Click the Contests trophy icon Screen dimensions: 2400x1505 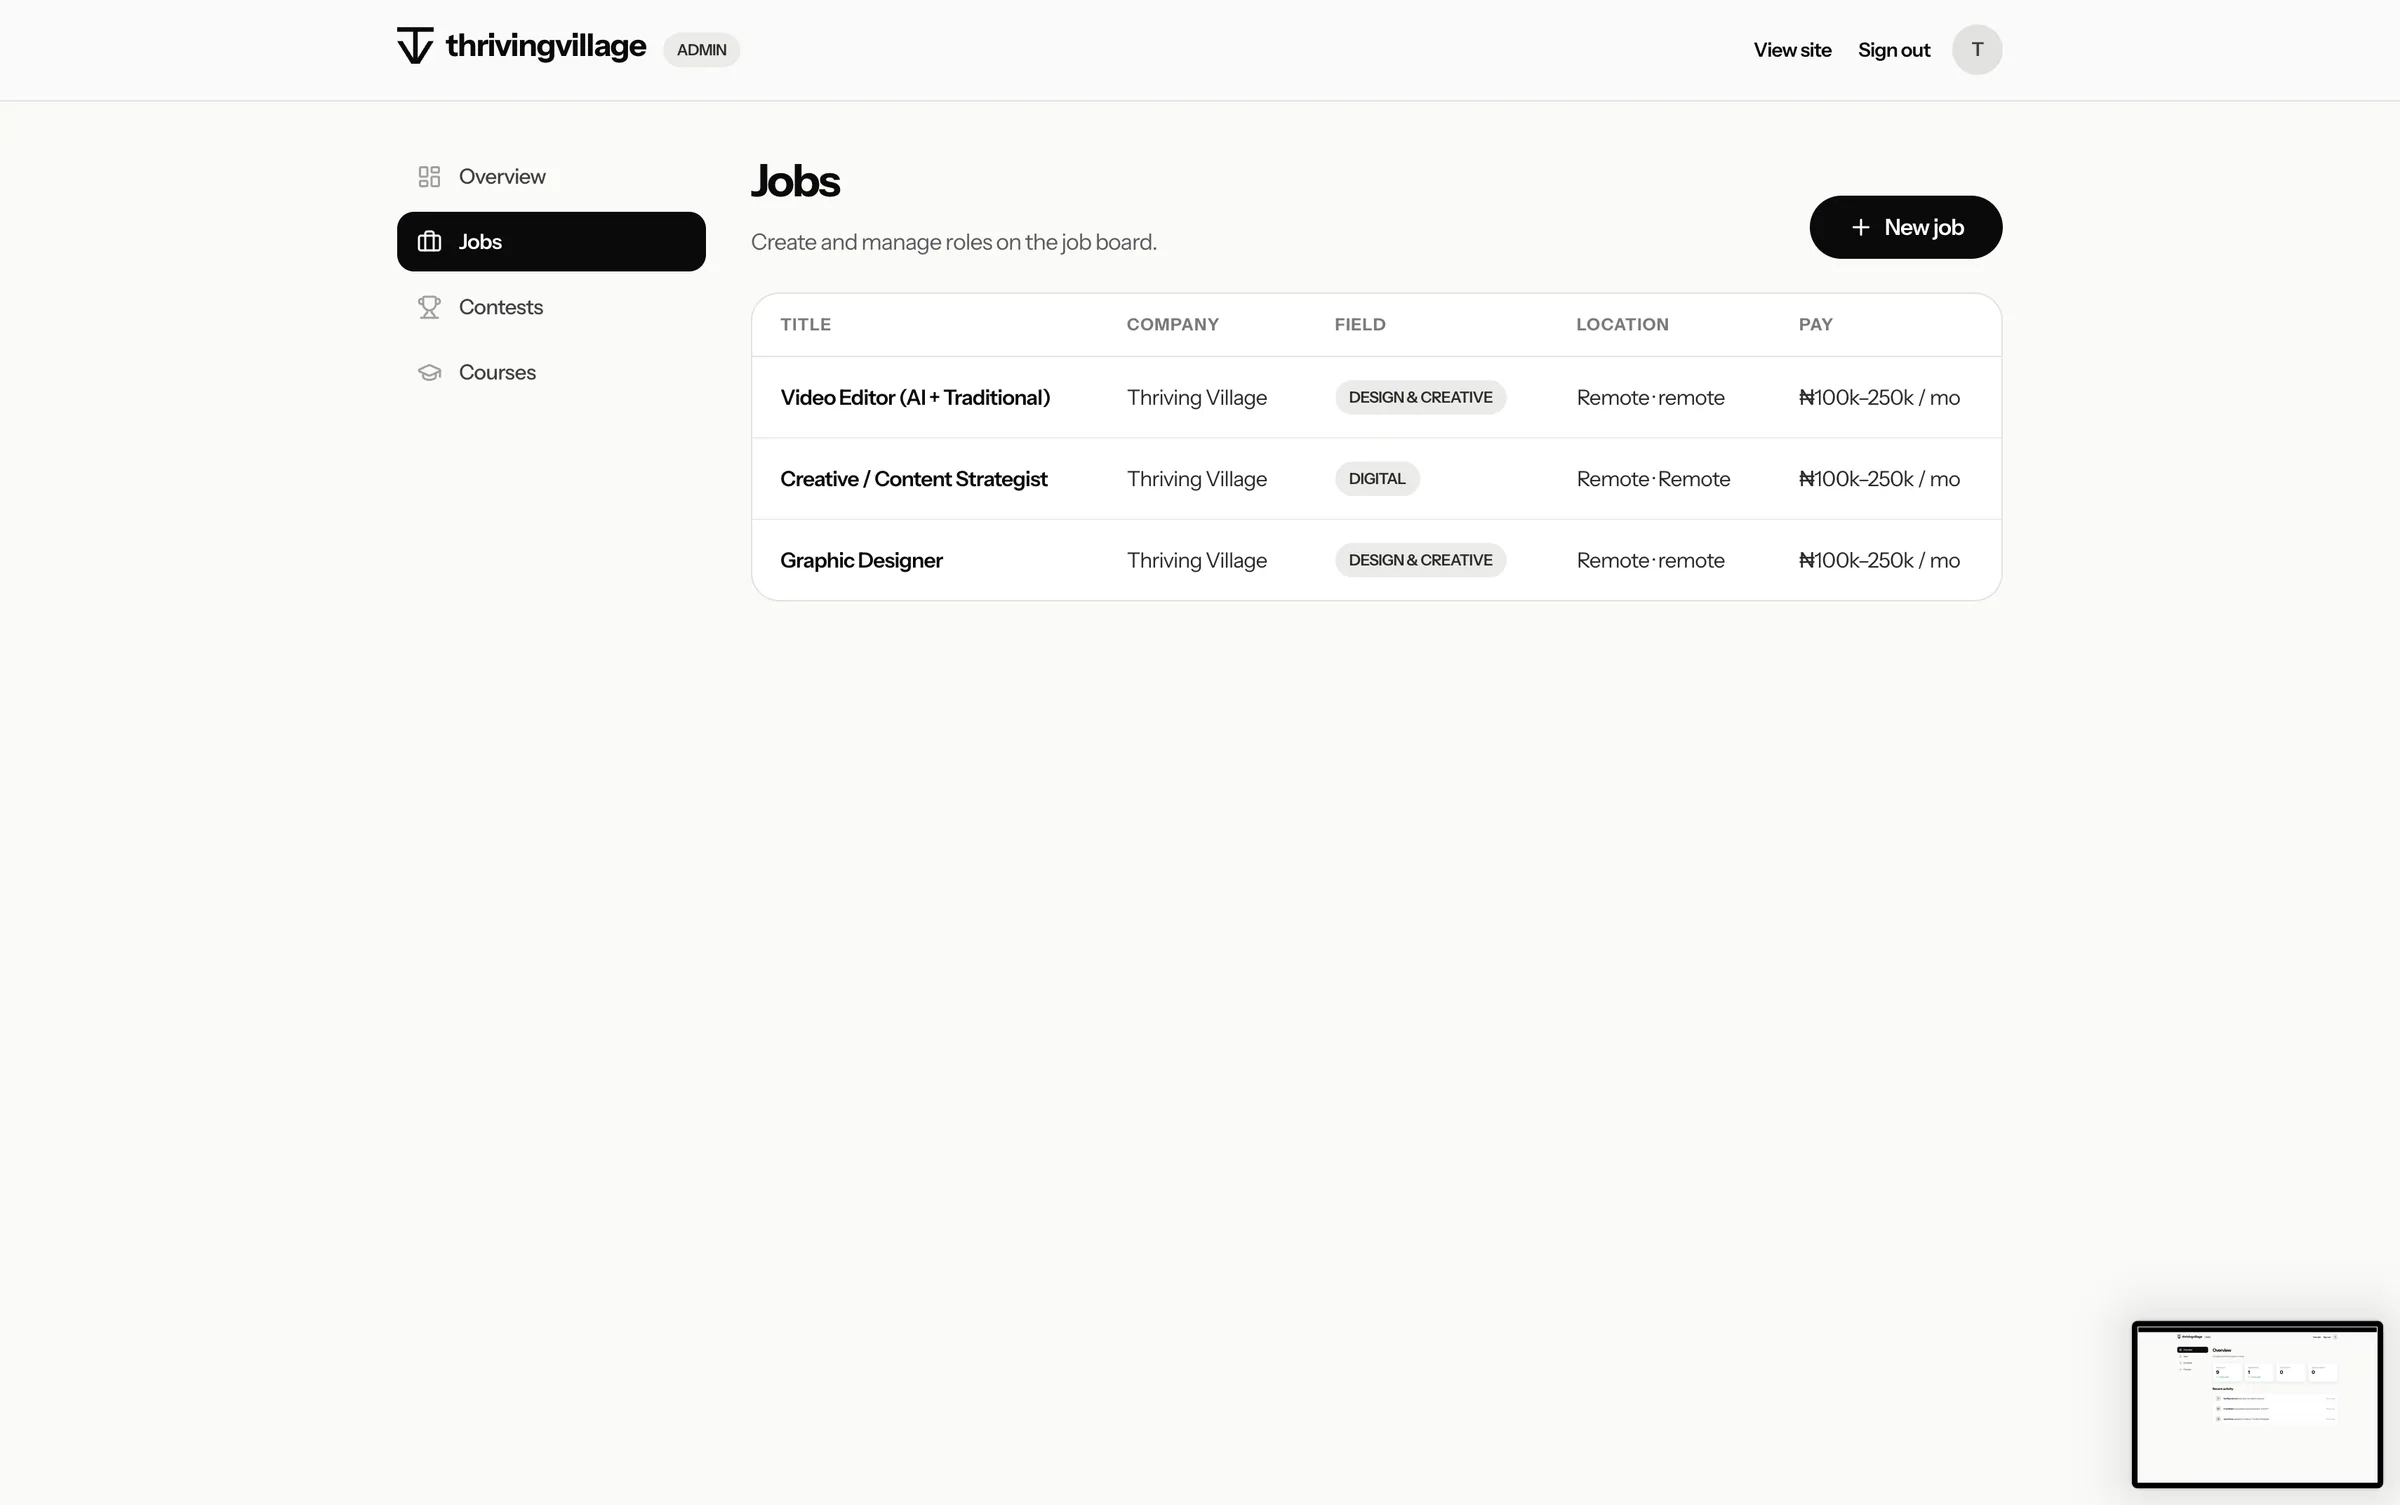tap(429, 307)
